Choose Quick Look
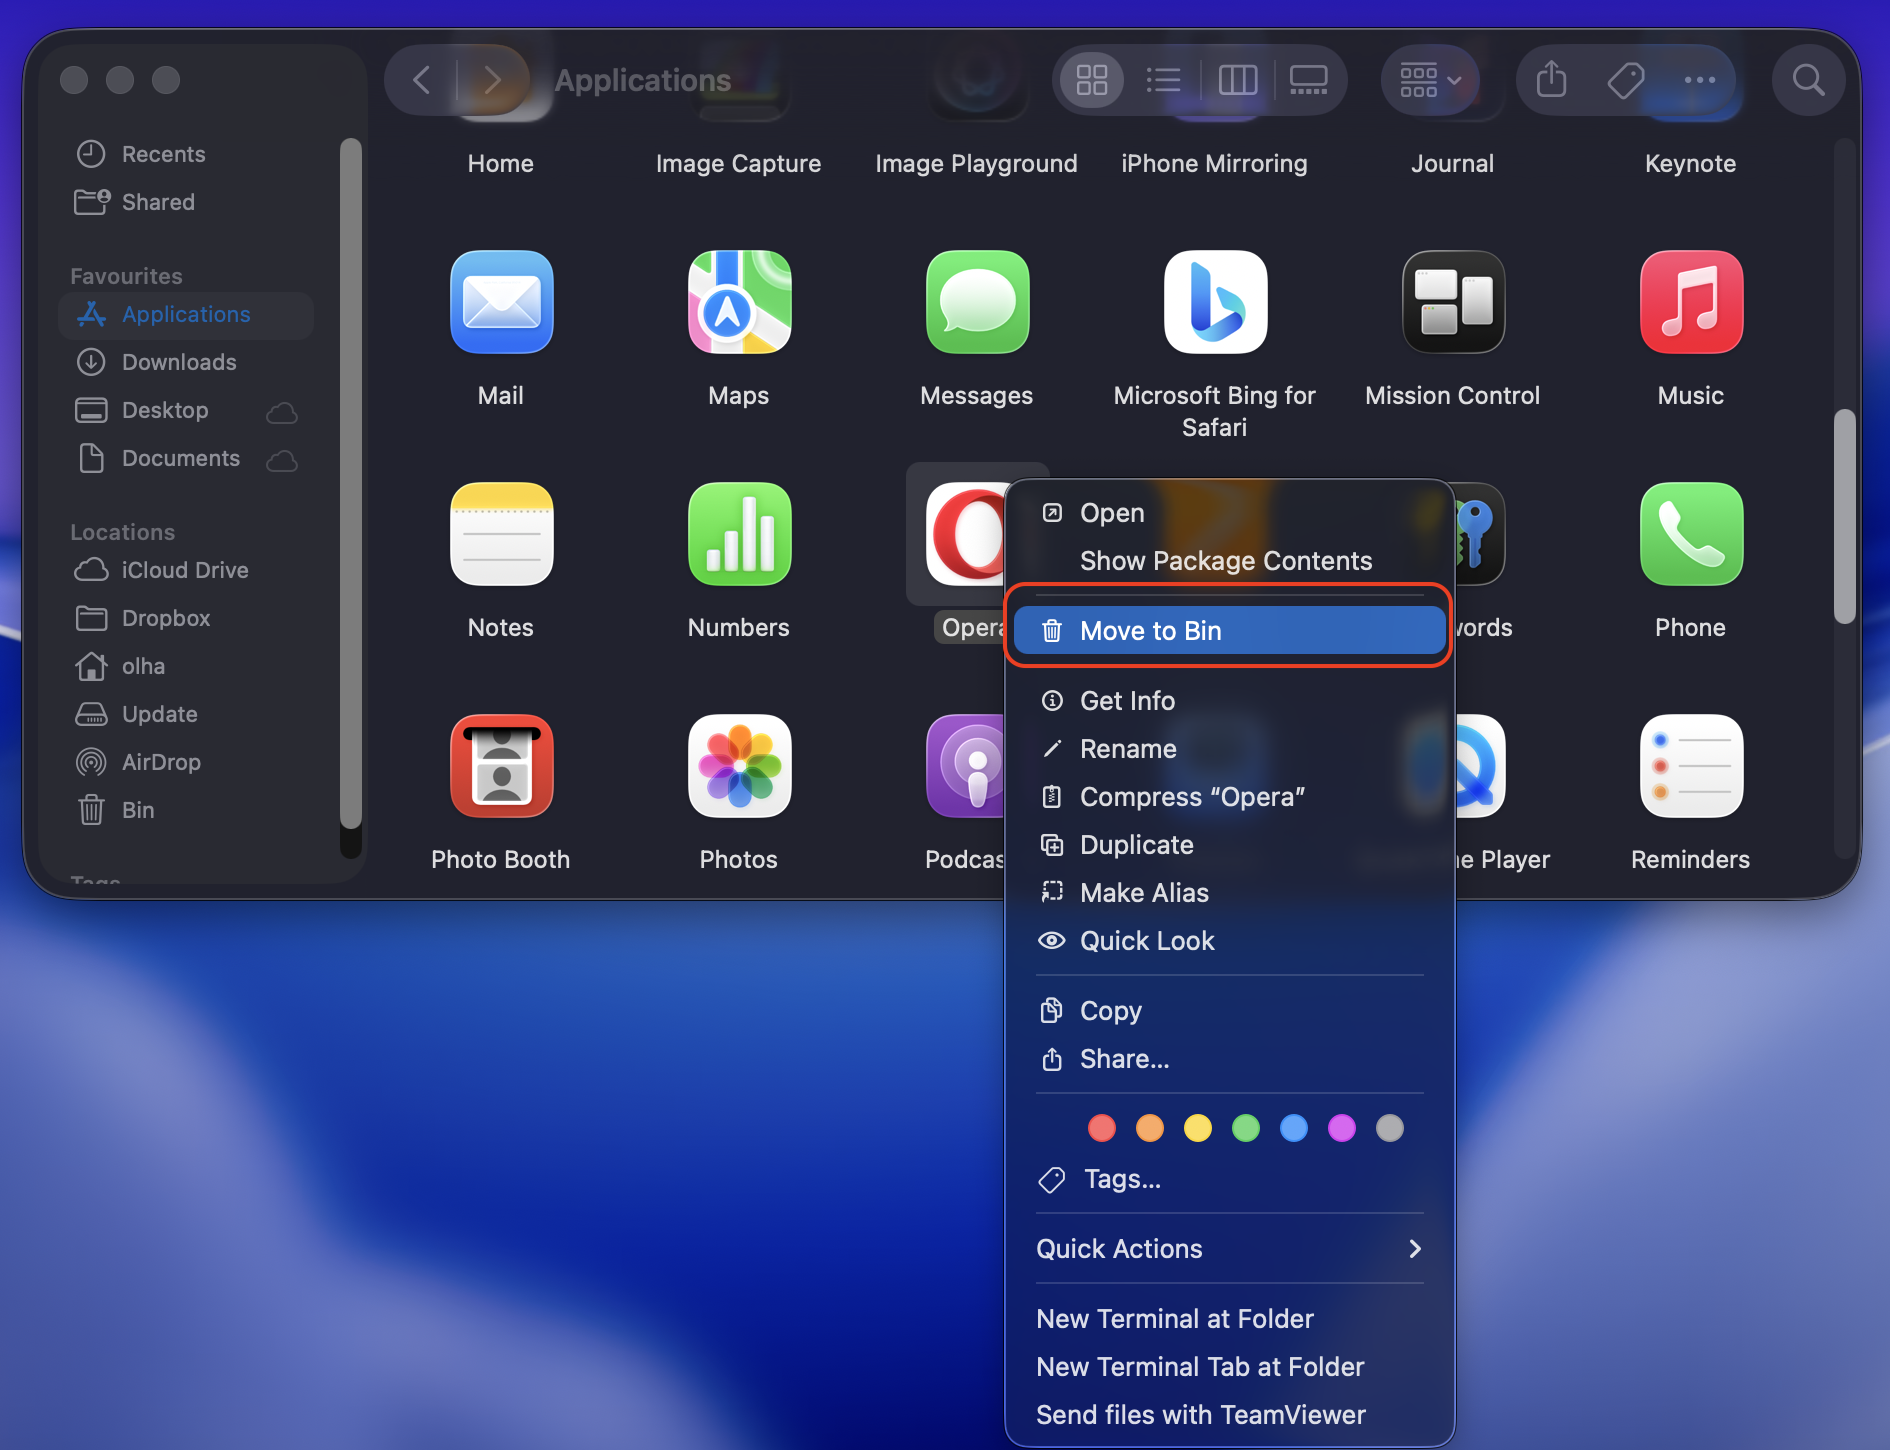 coord(1229,941)
